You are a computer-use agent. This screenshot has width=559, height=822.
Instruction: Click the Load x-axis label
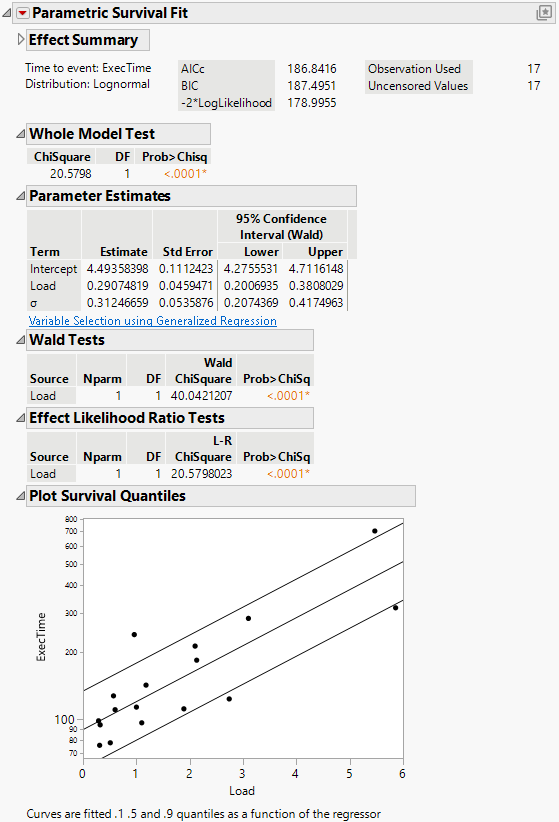tap(242, 791)
